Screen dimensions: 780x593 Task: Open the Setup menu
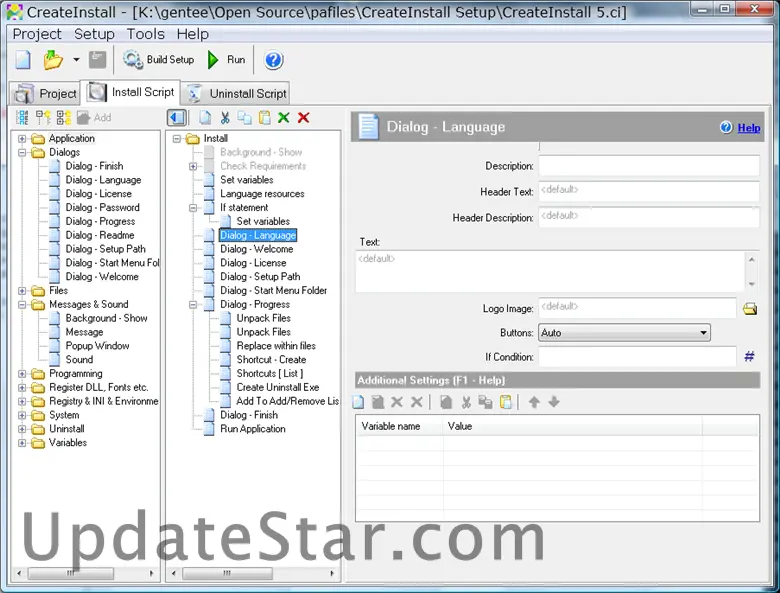pos(94,34)
